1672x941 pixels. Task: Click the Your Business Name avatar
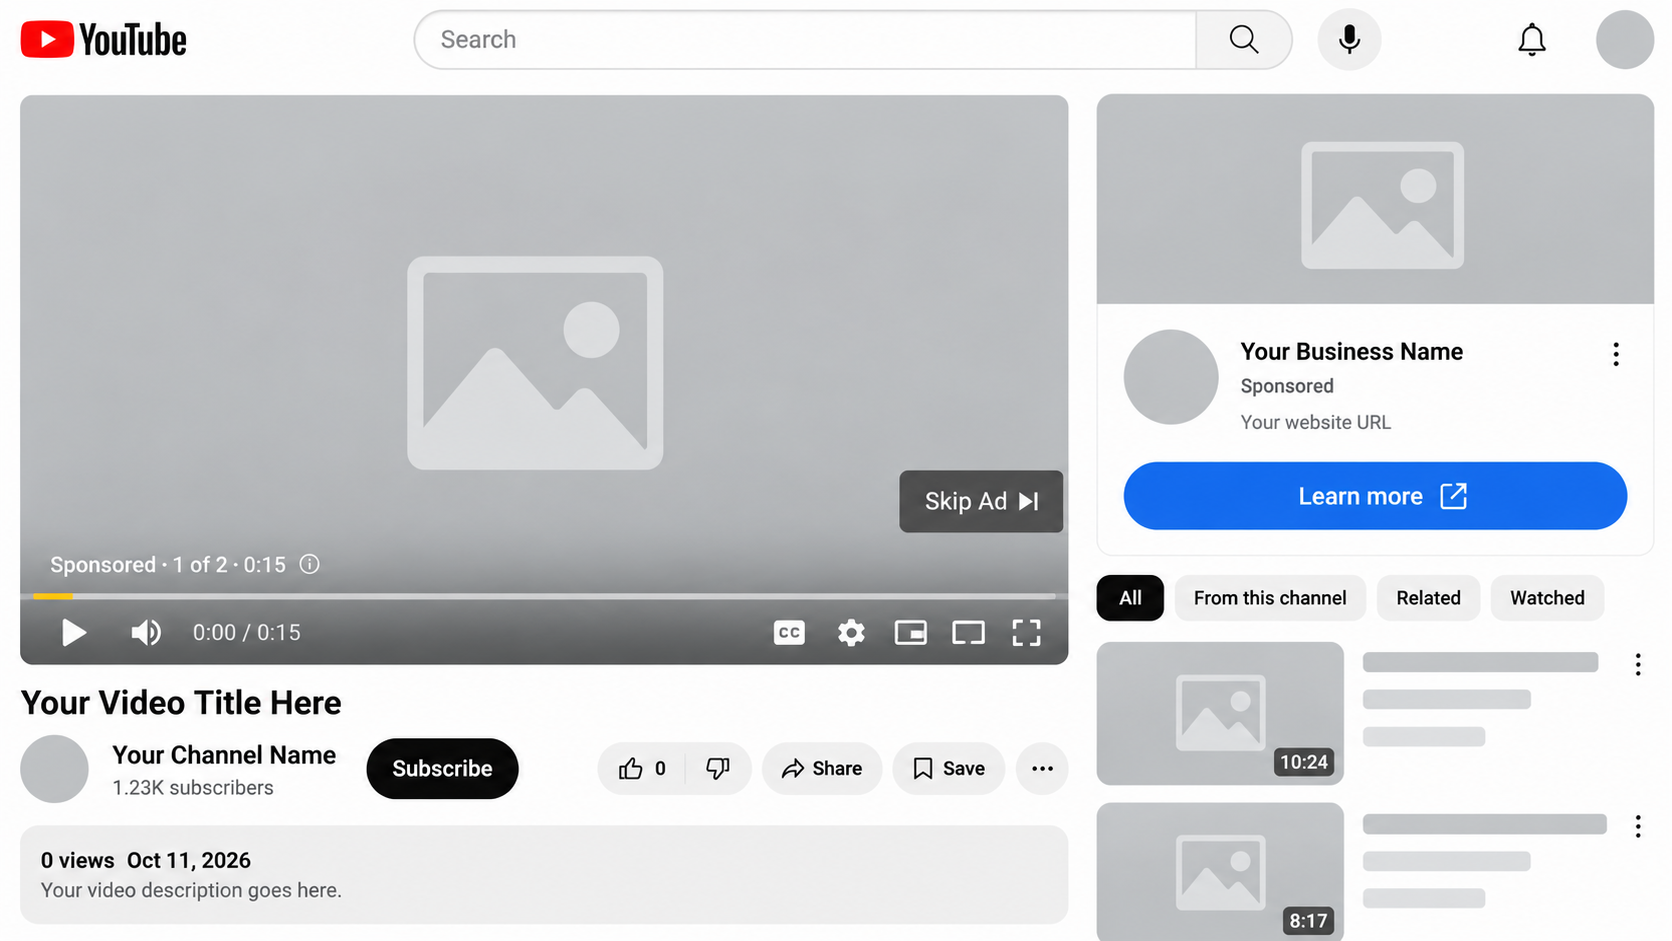pos(1170,377)
